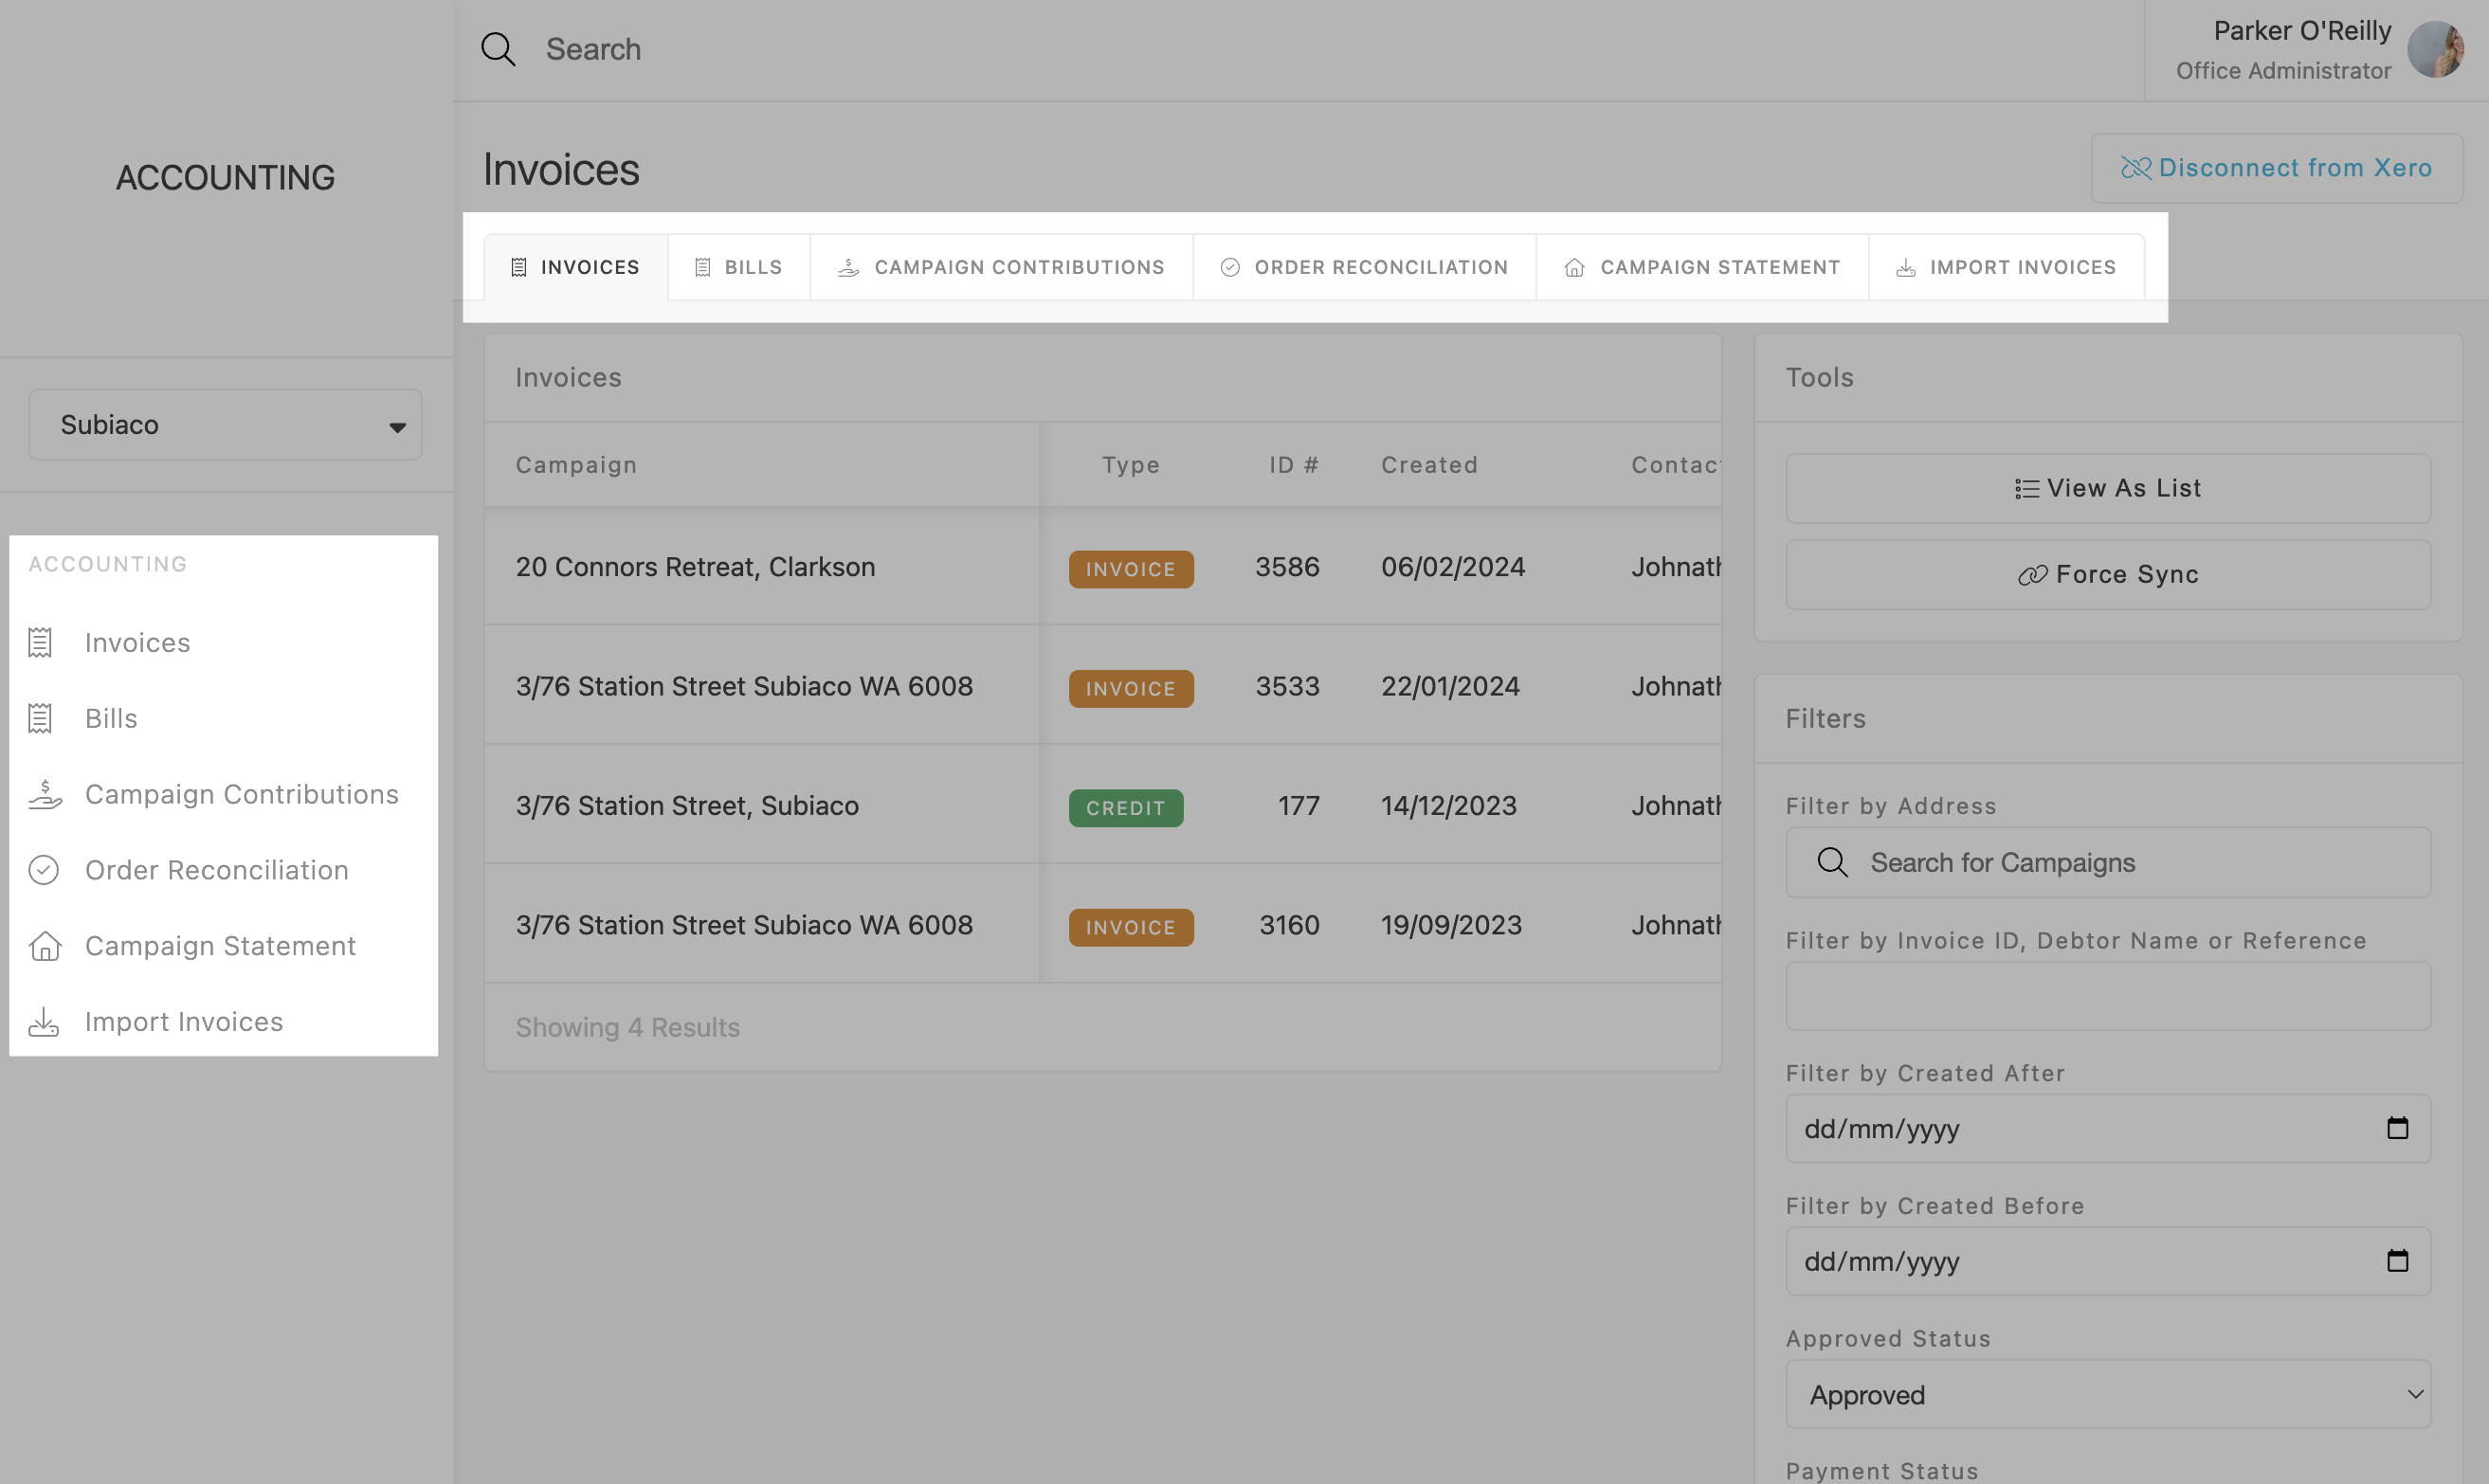Image resolution: width=2489 pixels, height=1484 pixels.
Task: Open the Subiaco office dropdown
Action: [225, 425]
